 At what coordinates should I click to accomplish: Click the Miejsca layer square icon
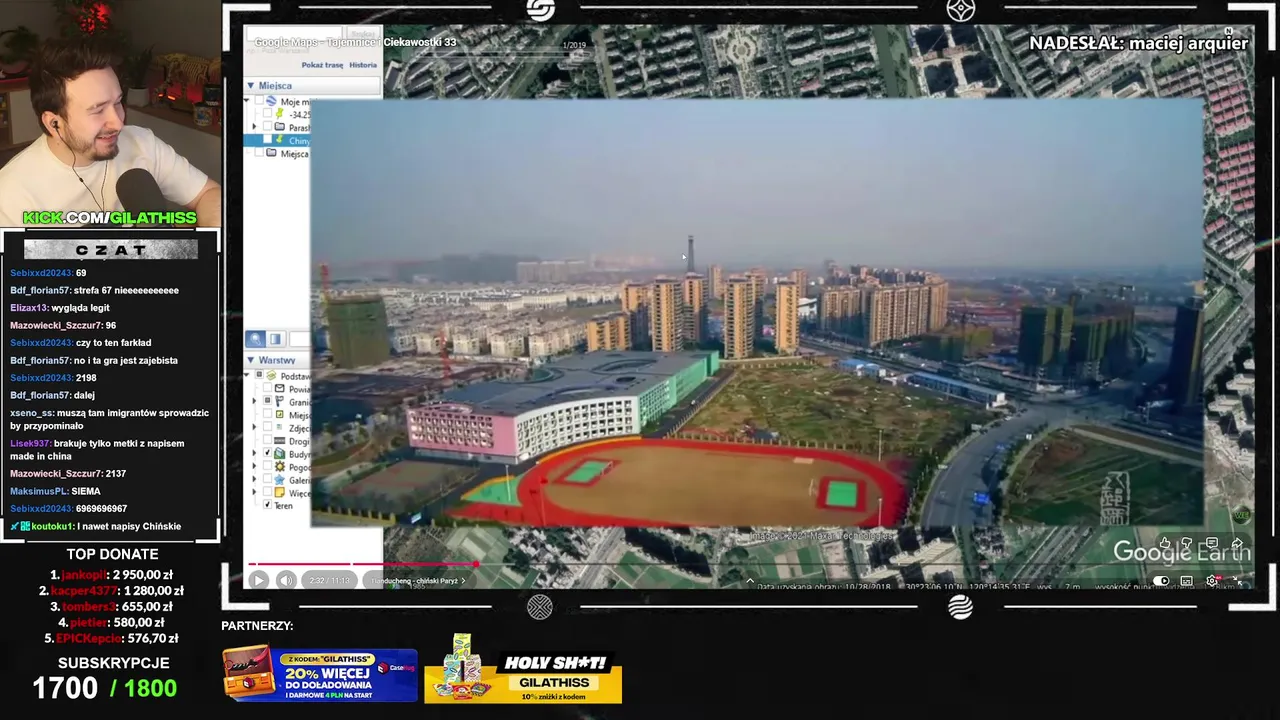pyautogui.click(x=280, y=415)
